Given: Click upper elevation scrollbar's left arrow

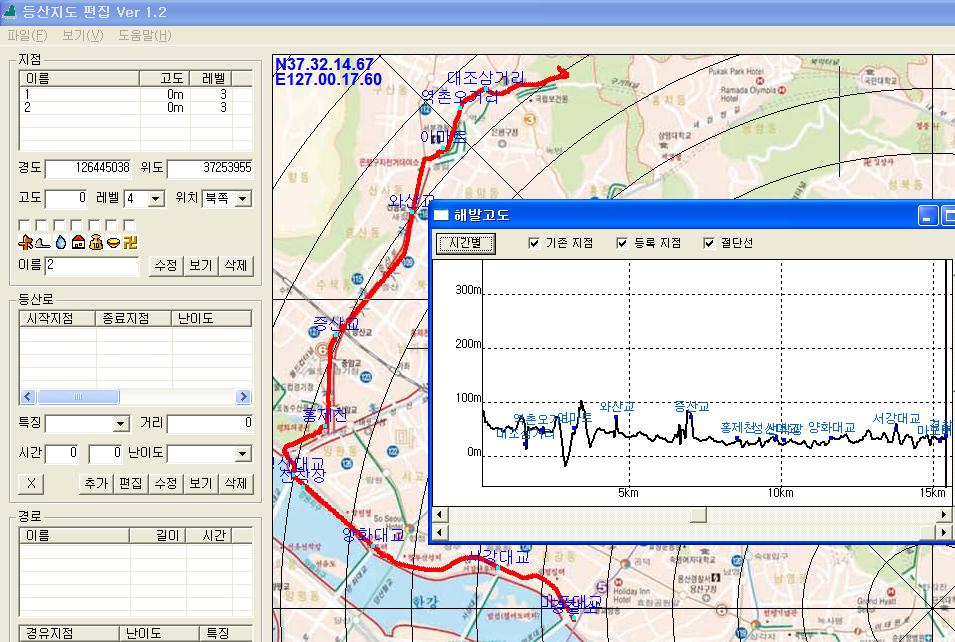Looking at the screenshot, I should point(440,515).
